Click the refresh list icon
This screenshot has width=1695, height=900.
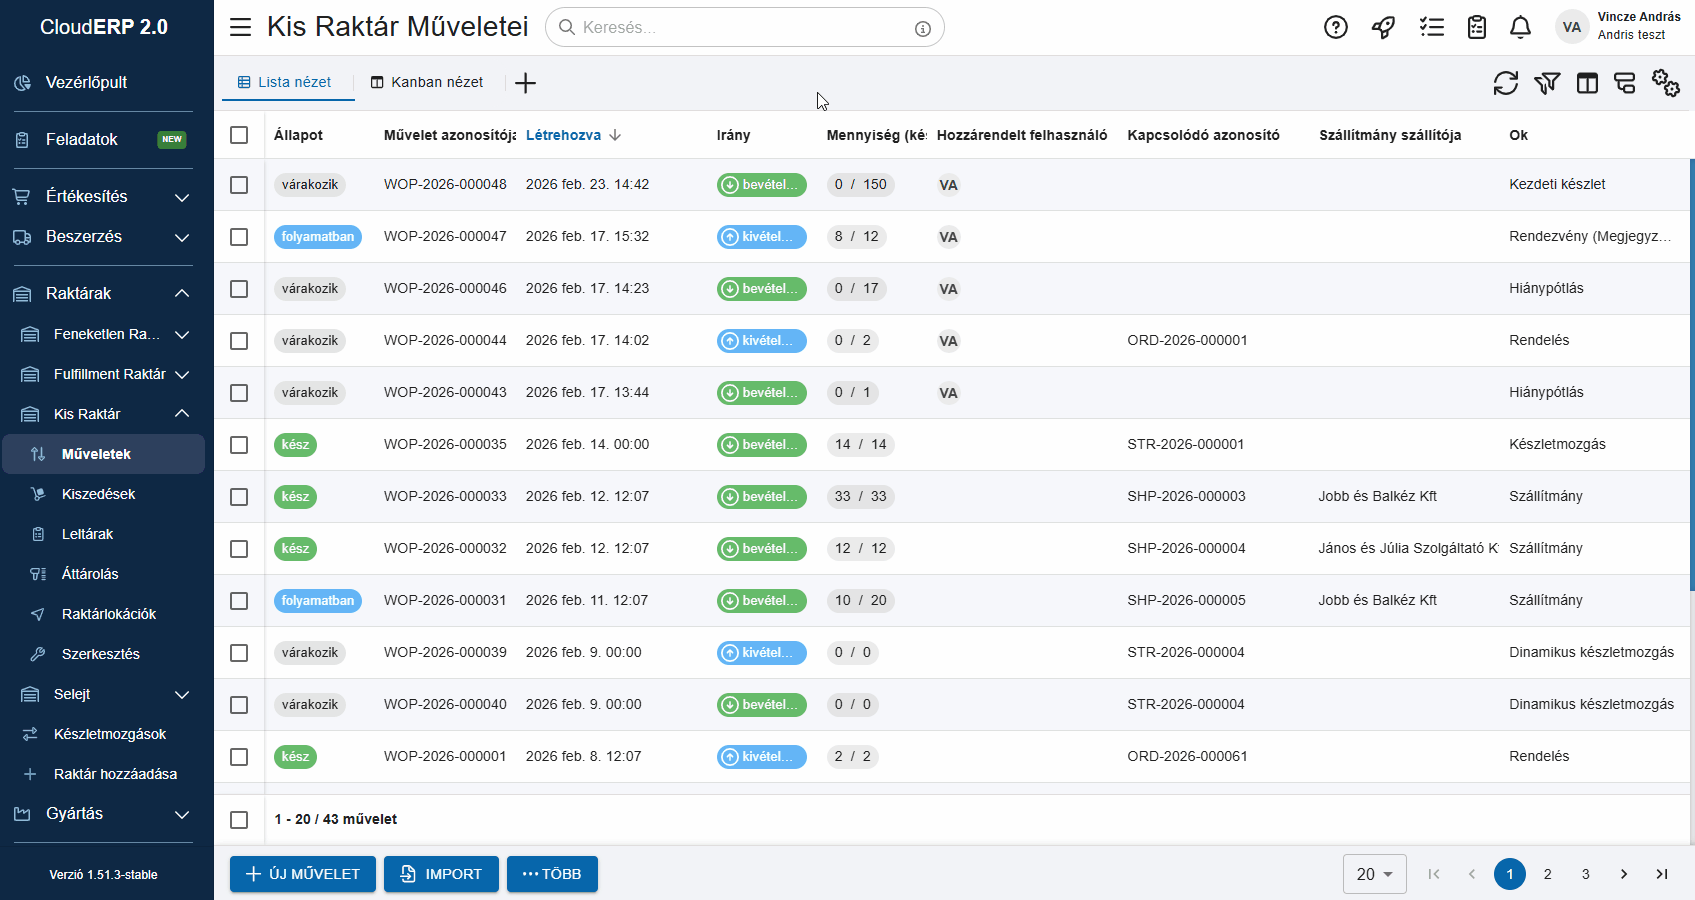pos(1505,83)
